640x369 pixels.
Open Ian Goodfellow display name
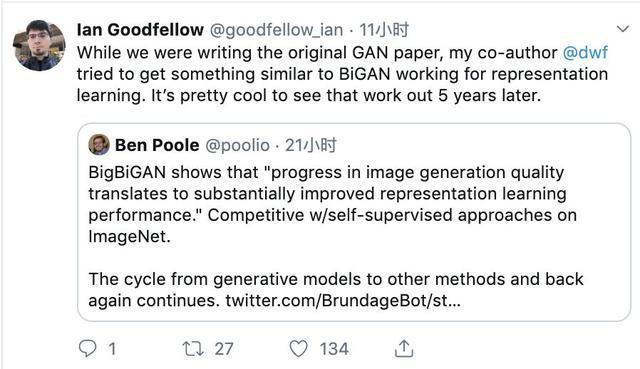coord(140,30)
